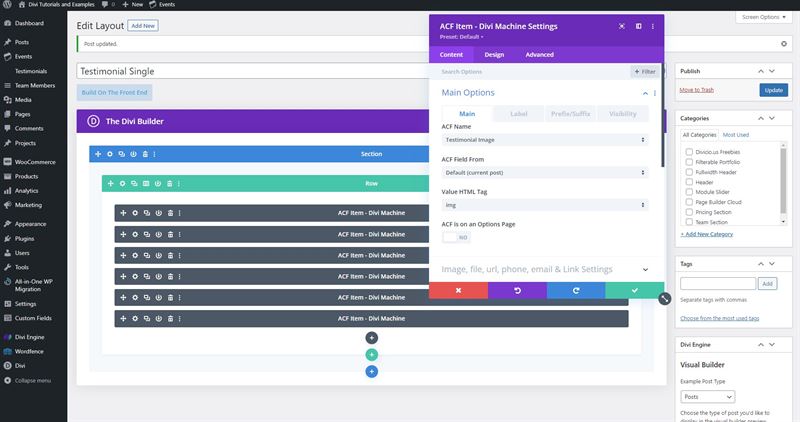Save module settings with green checkmark
The image size is (800, 422).
[635, 290]
